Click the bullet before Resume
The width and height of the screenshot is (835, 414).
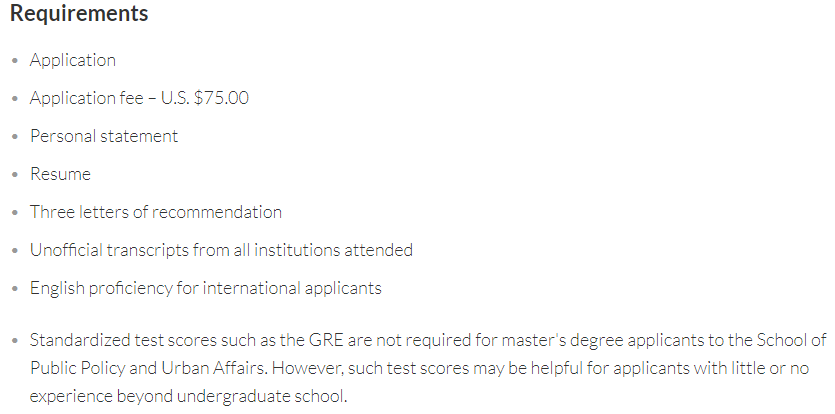coord(15,175)
